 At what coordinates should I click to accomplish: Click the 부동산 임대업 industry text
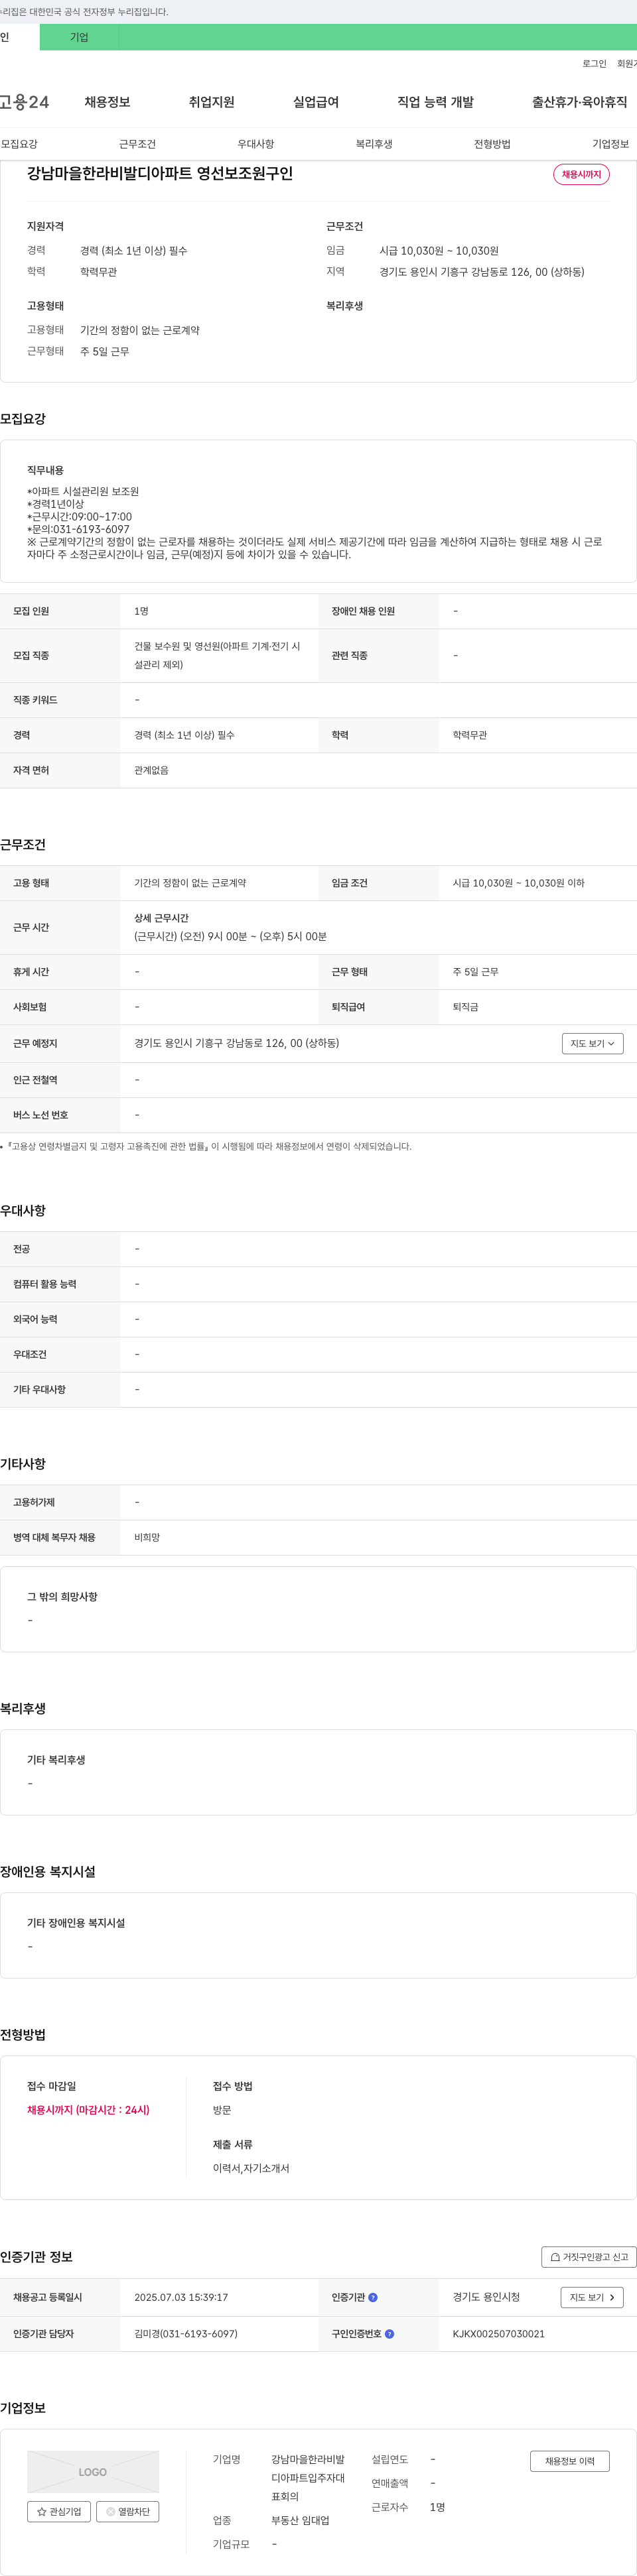[x=300, y=2520]
